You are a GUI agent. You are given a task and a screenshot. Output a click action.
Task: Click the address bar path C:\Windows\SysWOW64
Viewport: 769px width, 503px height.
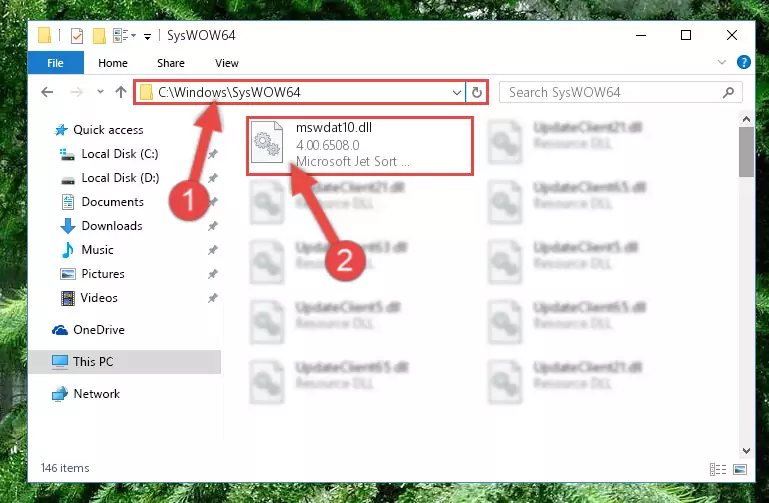pyautogui.click(x=229, y=92)
